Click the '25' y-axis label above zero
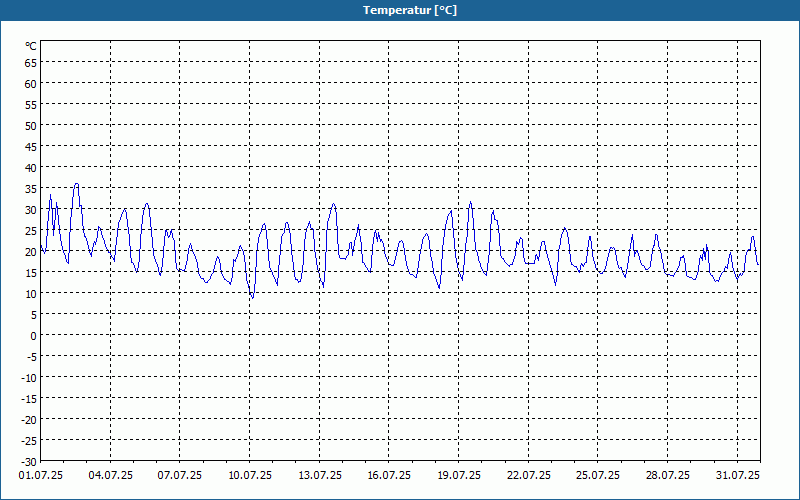800x500 pixels. tap(31, 231)
